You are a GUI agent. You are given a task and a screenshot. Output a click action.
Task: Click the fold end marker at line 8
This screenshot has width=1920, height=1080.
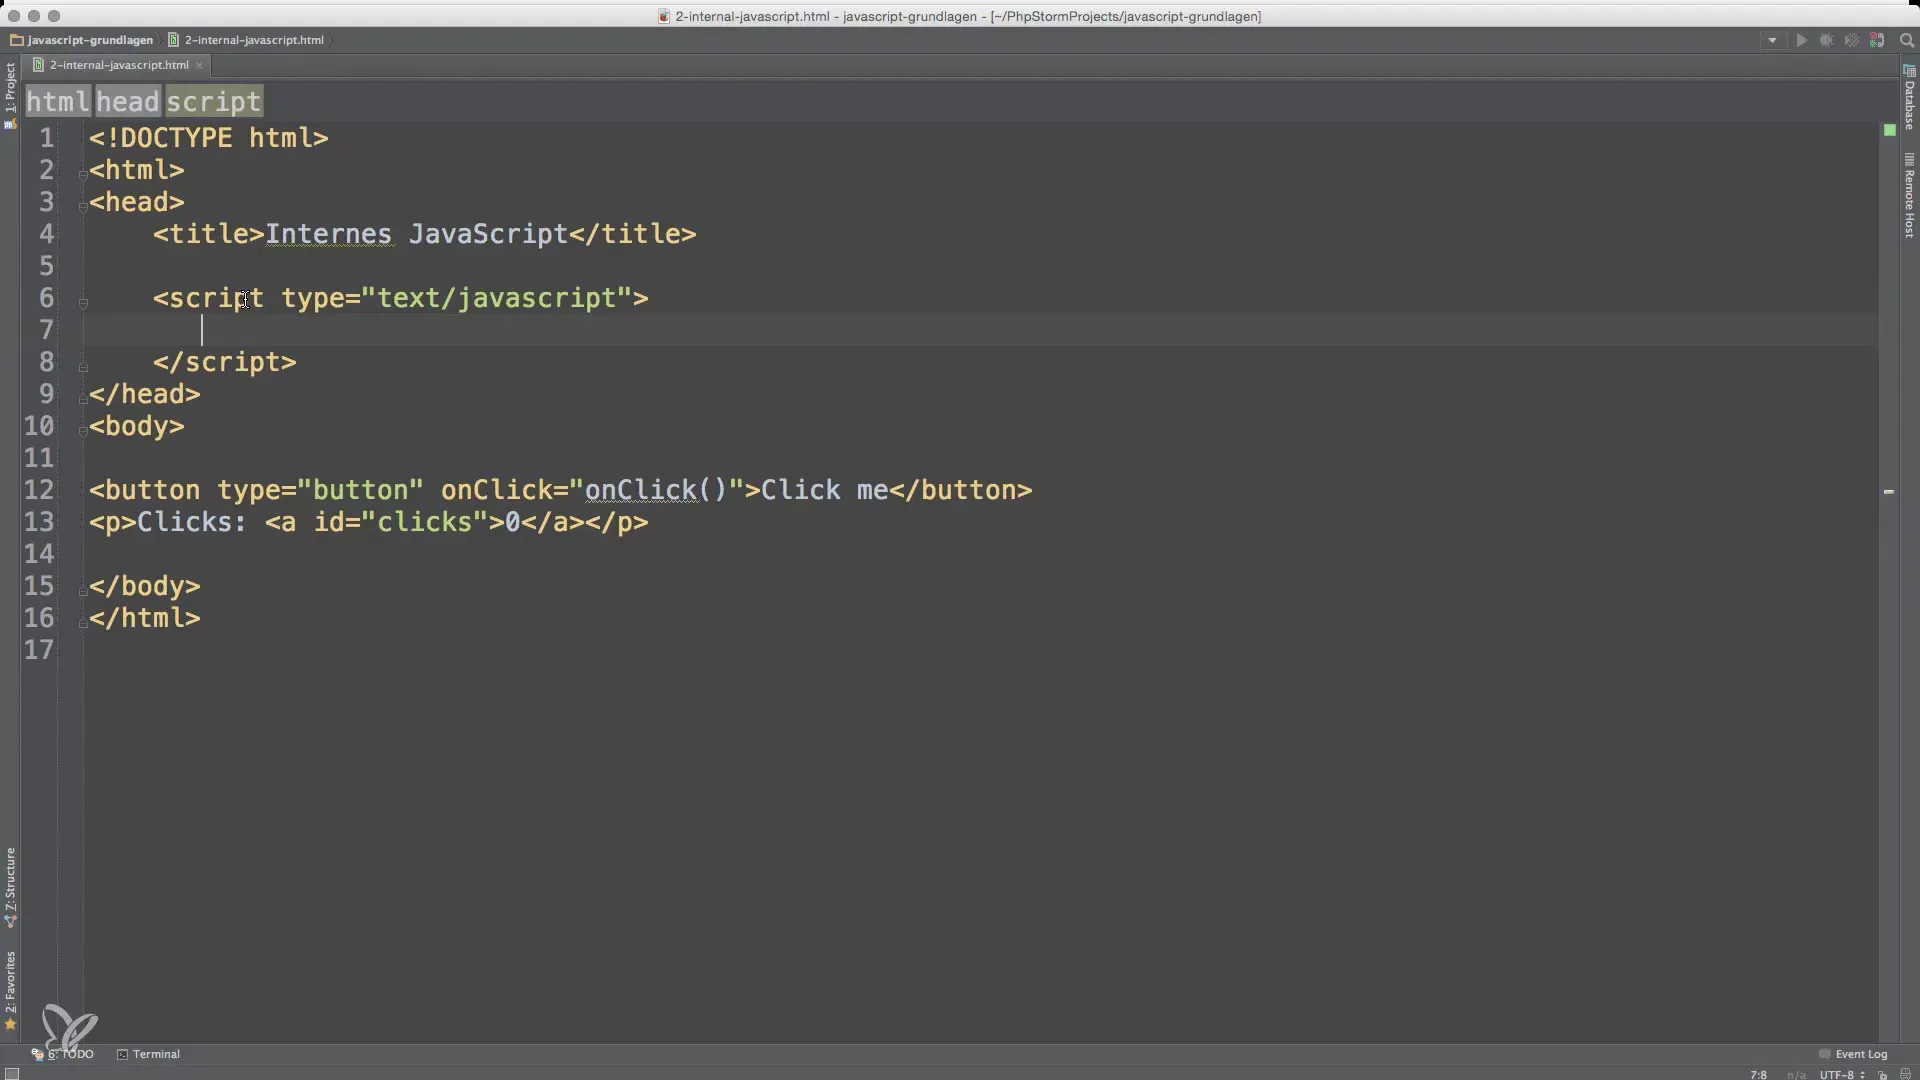click(83, 366)
